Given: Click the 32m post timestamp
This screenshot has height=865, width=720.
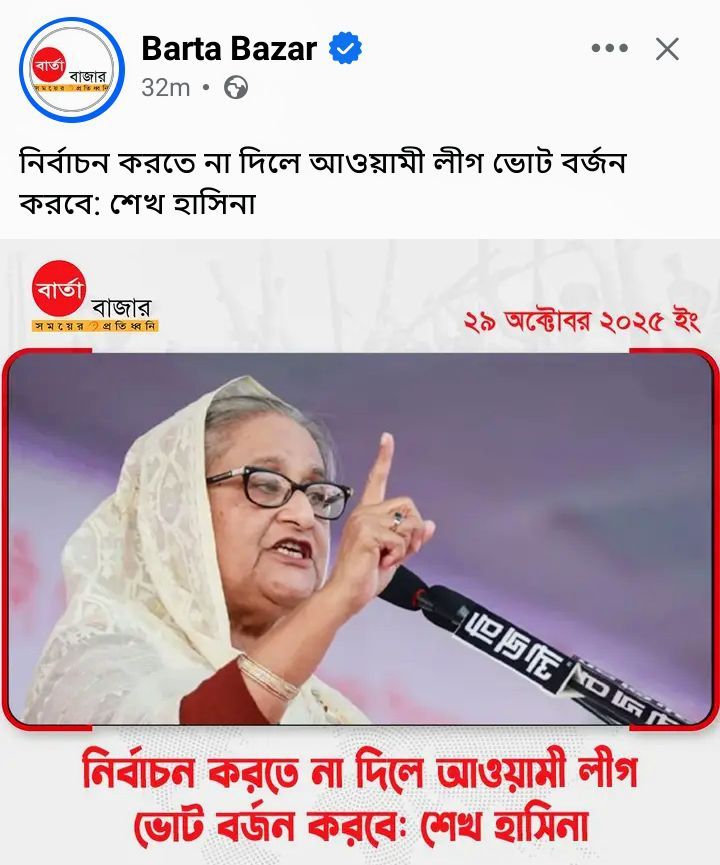Looking at the screenshot, I should pyautogui.click(x=166, y=88).
